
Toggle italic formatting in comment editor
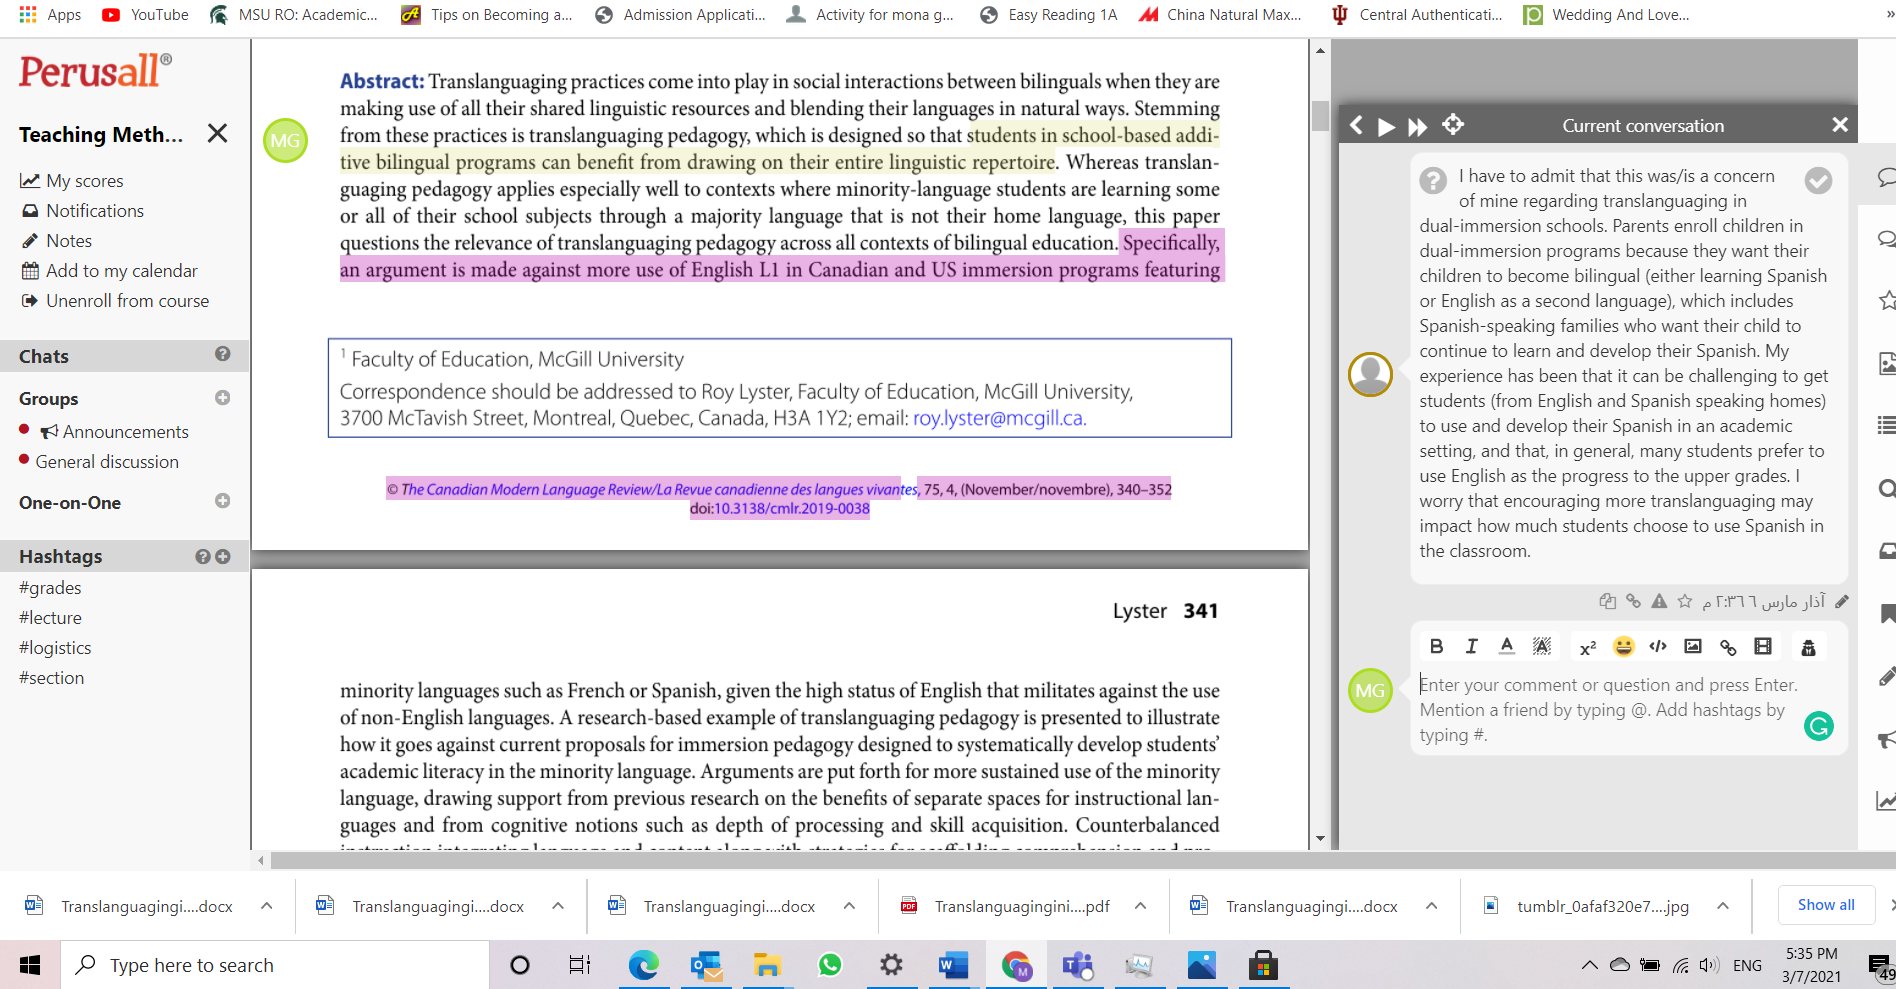1471,646
